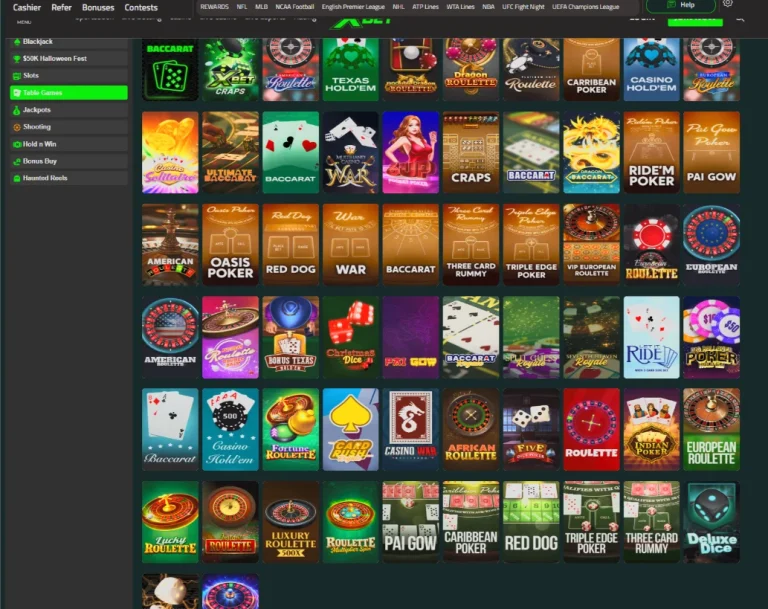Open the Bonus Buy category
The image size is (768, 609).
pos(69,161)
